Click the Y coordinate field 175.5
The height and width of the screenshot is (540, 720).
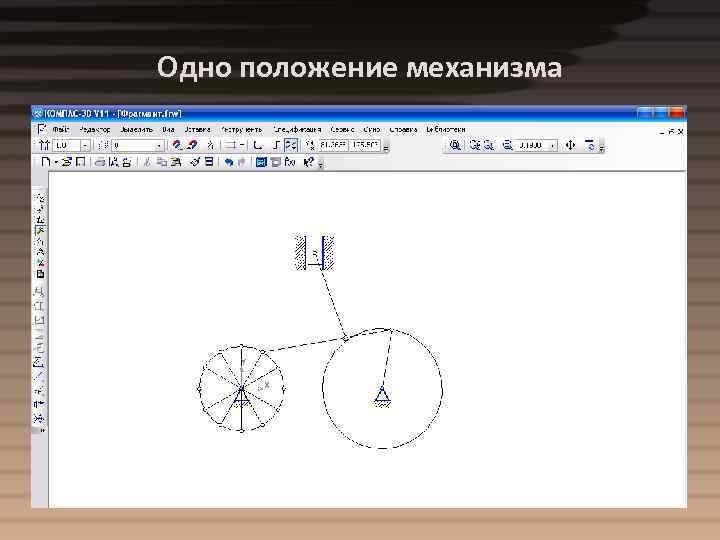(x=365, y=146)
